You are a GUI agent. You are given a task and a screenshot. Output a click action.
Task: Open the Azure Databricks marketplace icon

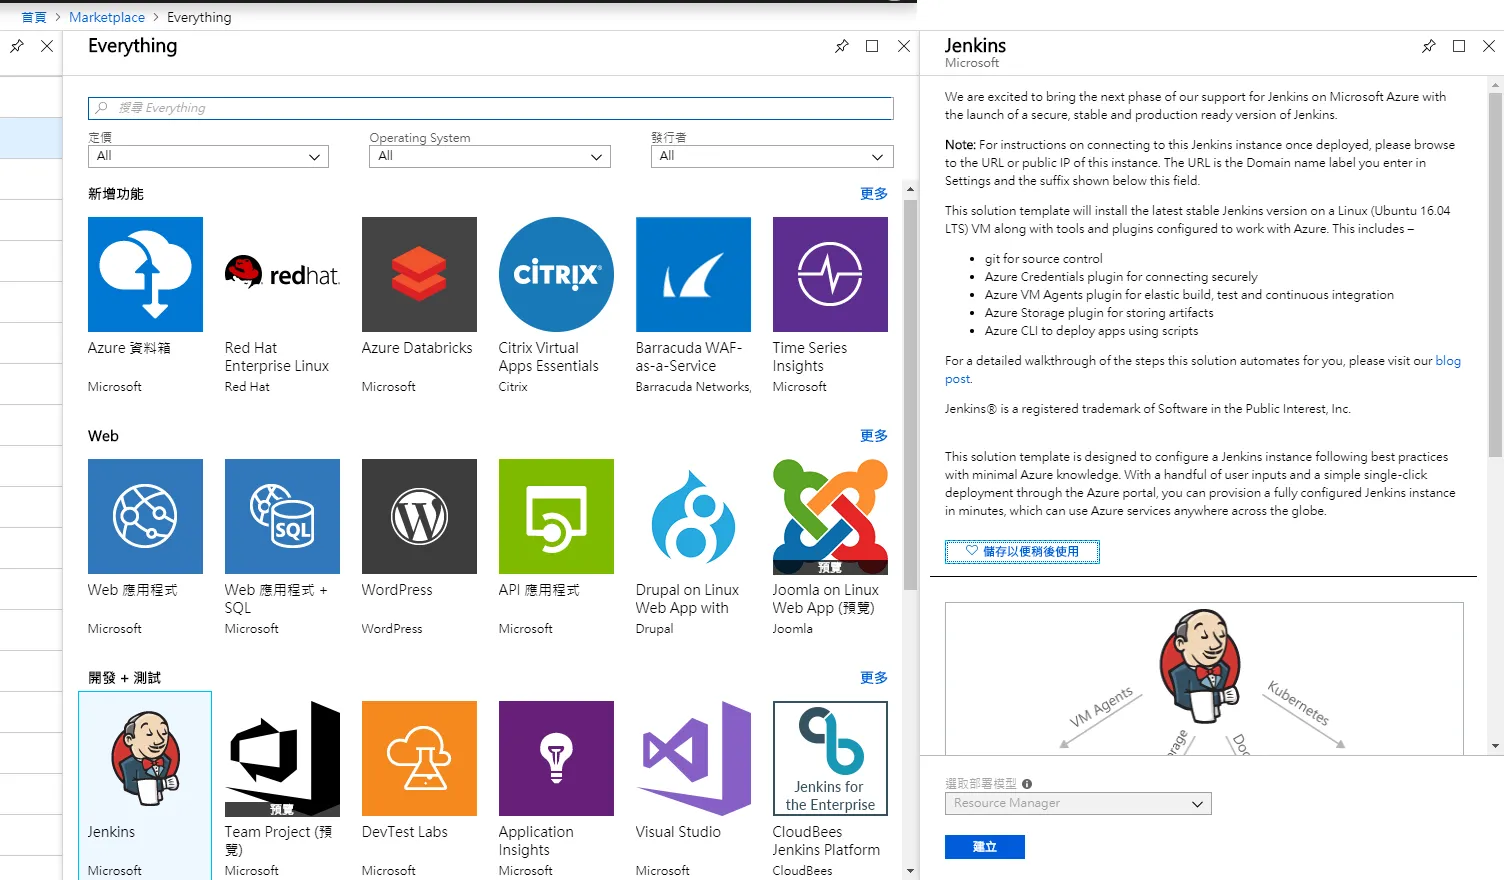click(419, 274)
